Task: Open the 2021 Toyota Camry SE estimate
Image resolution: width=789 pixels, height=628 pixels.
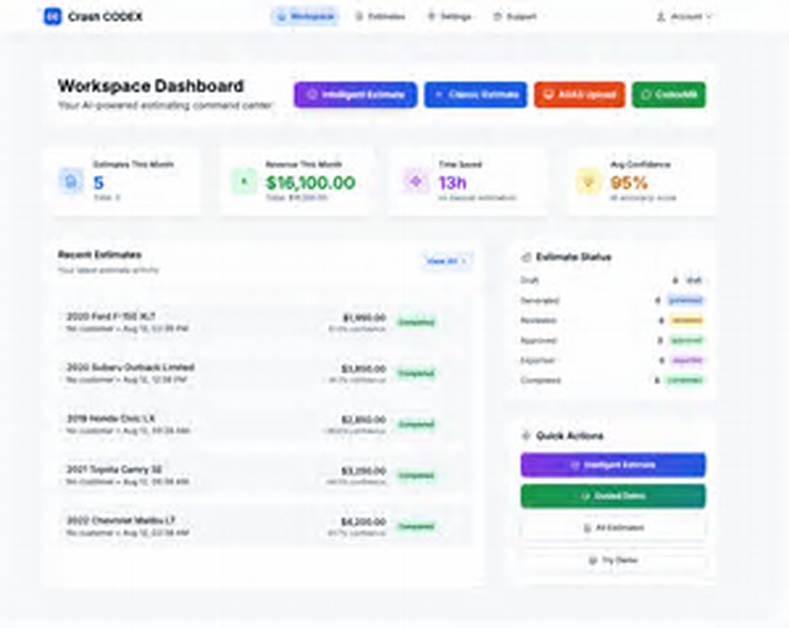Action: point(265,476)
